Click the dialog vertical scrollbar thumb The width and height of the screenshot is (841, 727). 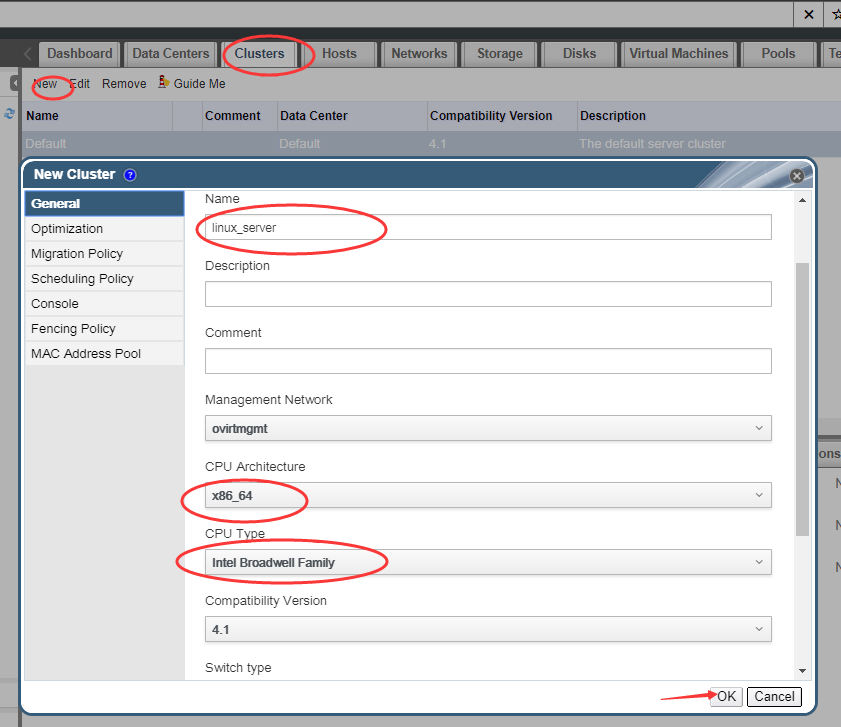[802, 399]
